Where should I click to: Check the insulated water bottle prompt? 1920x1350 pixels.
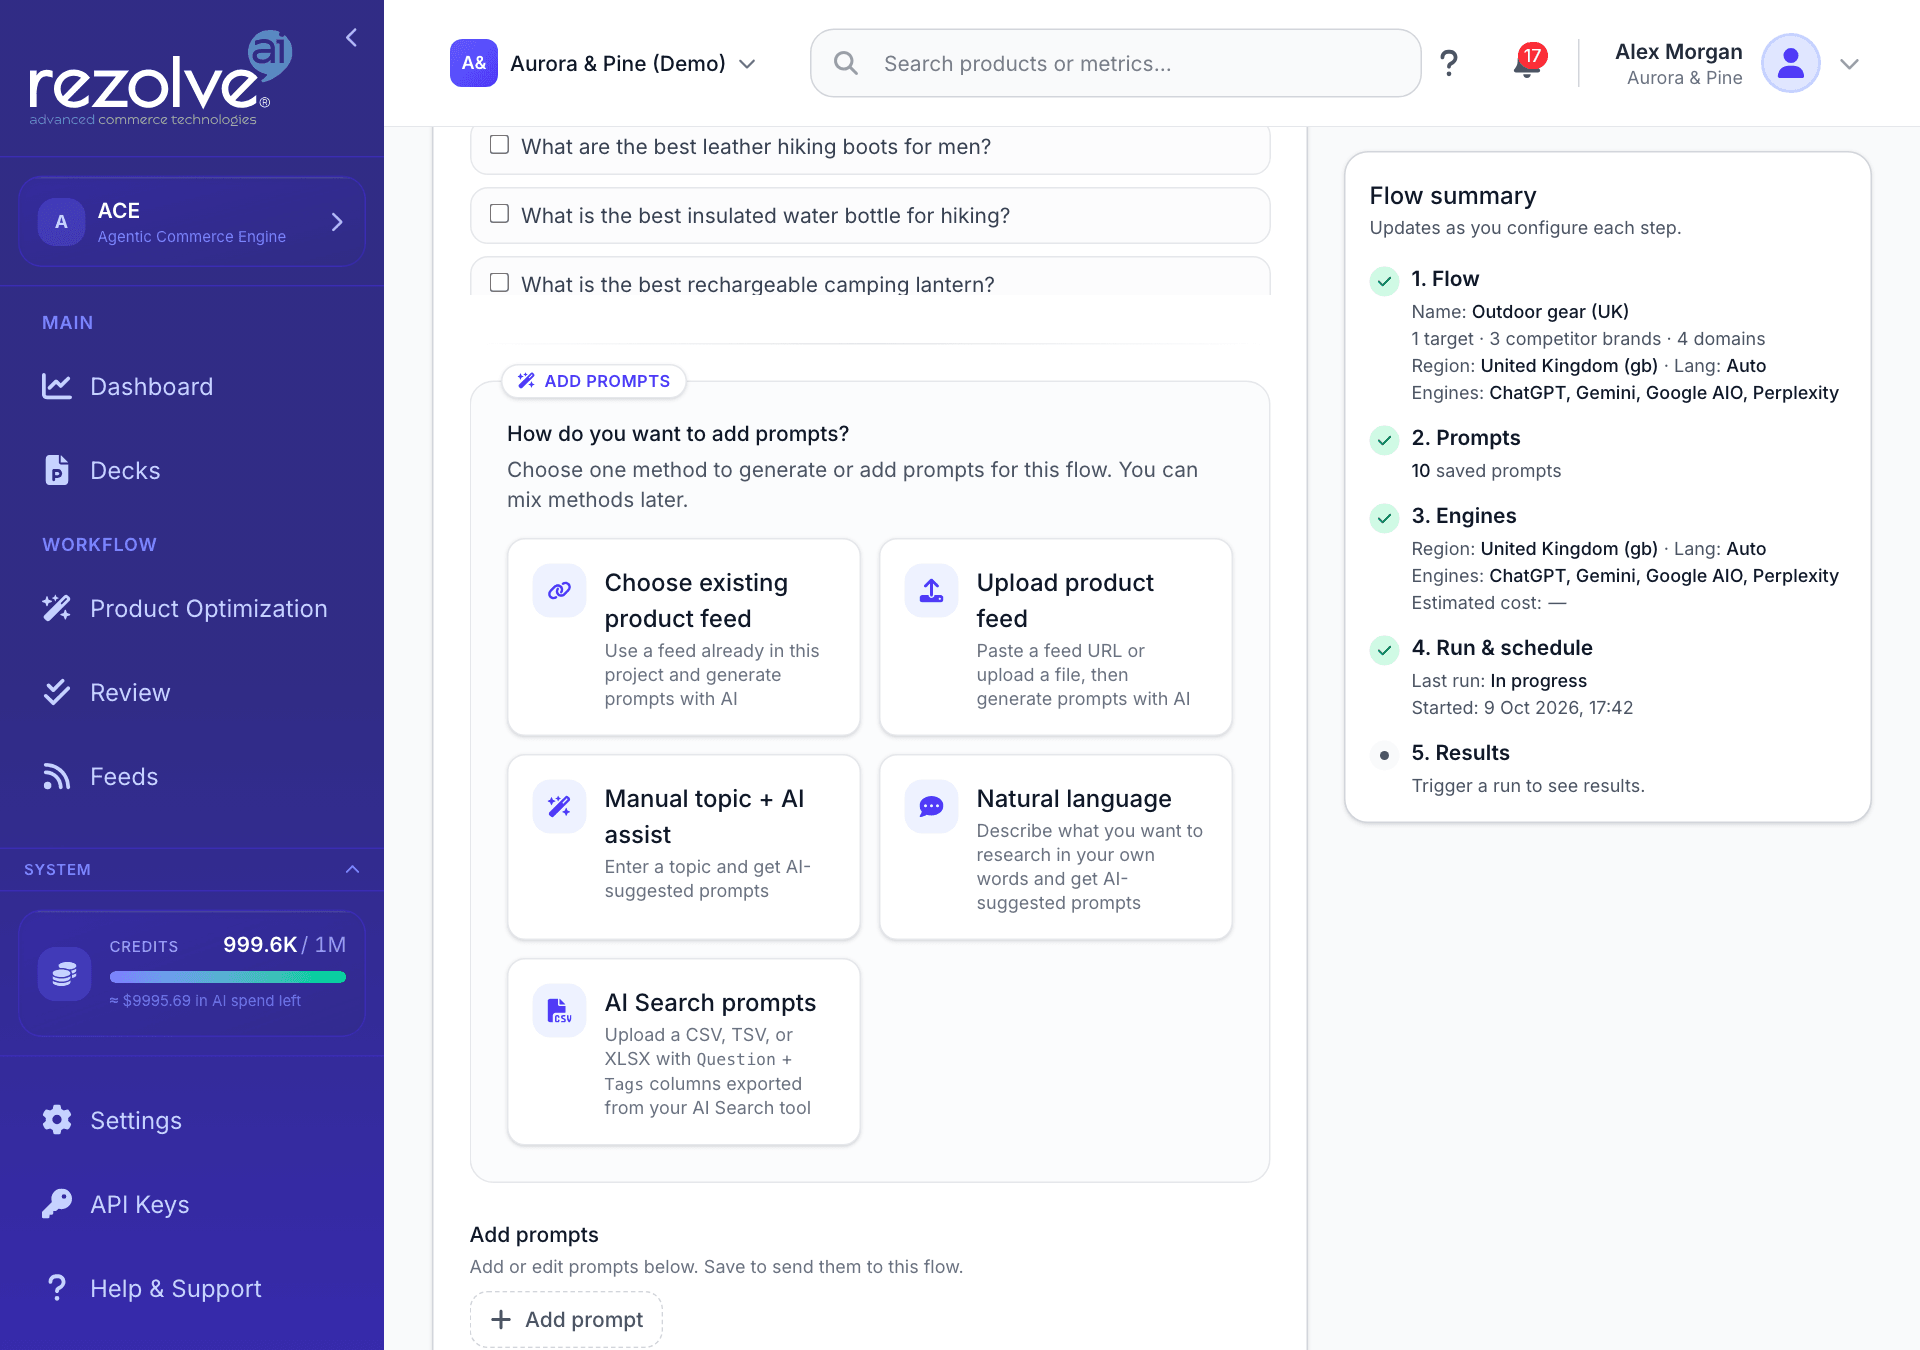tap(500, 214)
